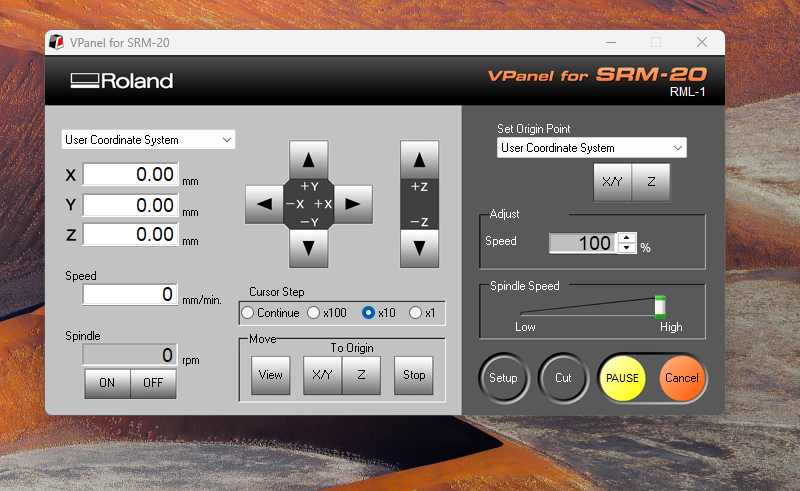The height and width of the screenshot is (491, 800).
Task: Click the High label under Spindle Speed
Action: point(671,327)
